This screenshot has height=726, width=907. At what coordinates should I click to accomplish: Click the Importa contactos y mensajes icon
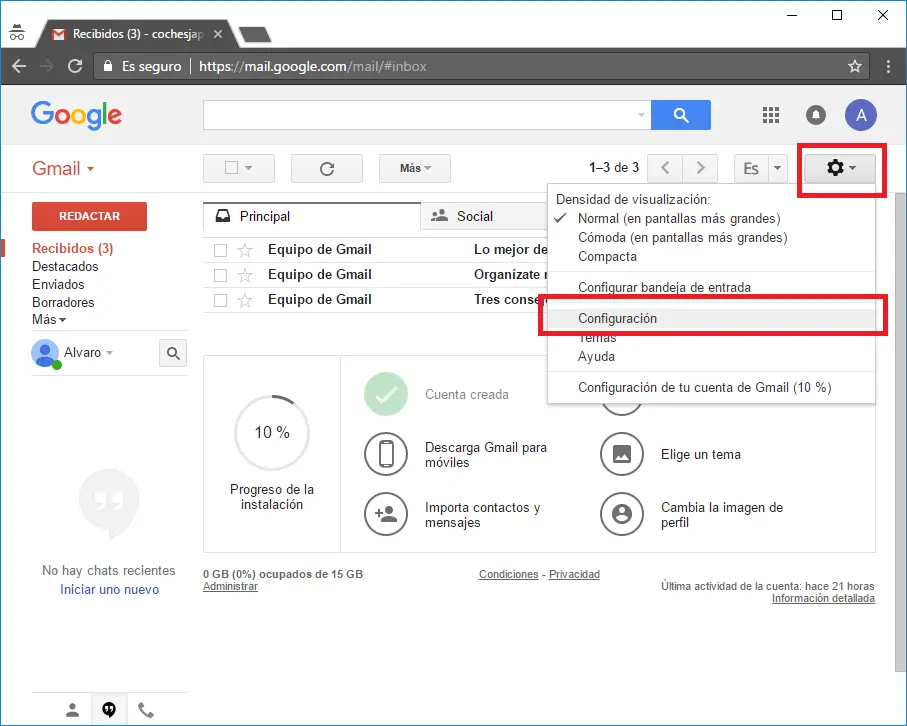point(386,514)
